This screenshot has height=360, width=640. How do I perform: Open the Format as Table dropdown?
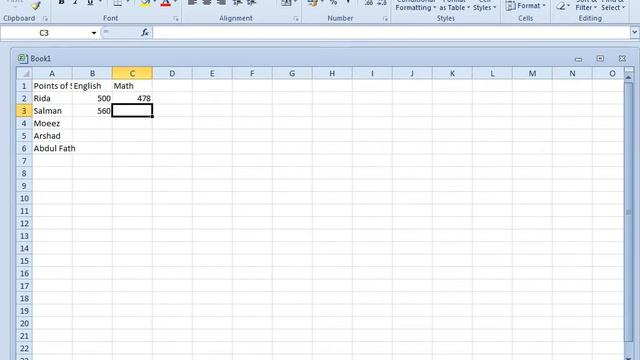454,5
